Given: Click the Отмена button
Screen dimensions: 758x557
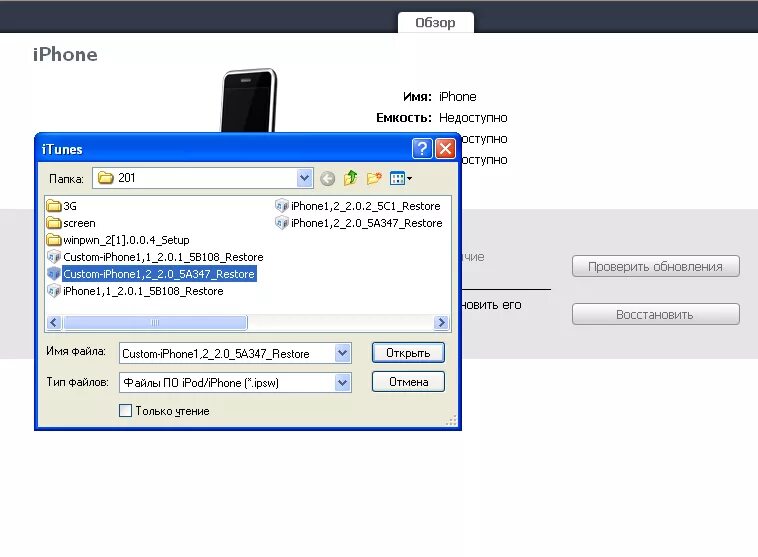Looking at the screenshot, I should pyautogui.click(x=408, y=382).
